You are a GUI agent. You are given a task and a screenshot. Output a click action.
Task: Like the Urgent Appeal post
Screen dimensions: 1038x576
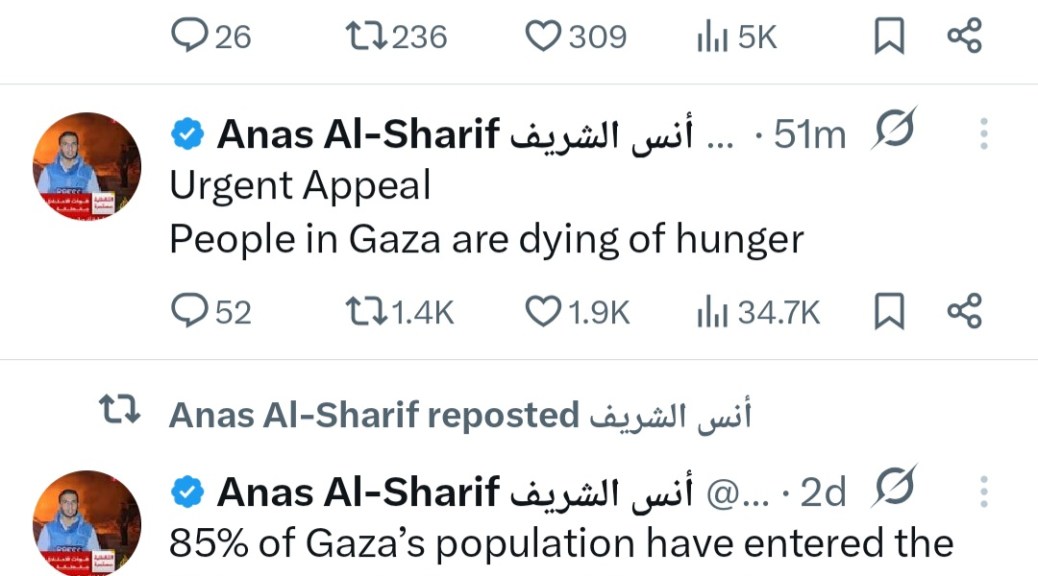tap(543, 313)
